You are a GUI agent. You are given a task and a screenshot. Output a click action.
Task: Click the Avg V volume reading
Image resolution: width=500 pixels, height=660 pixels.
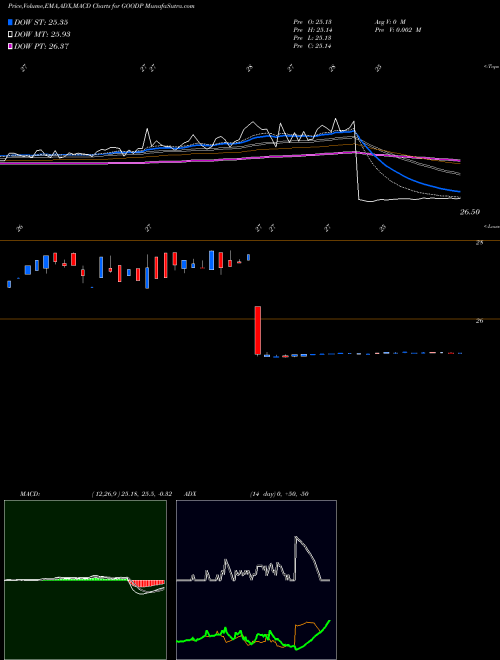[390, 22]
